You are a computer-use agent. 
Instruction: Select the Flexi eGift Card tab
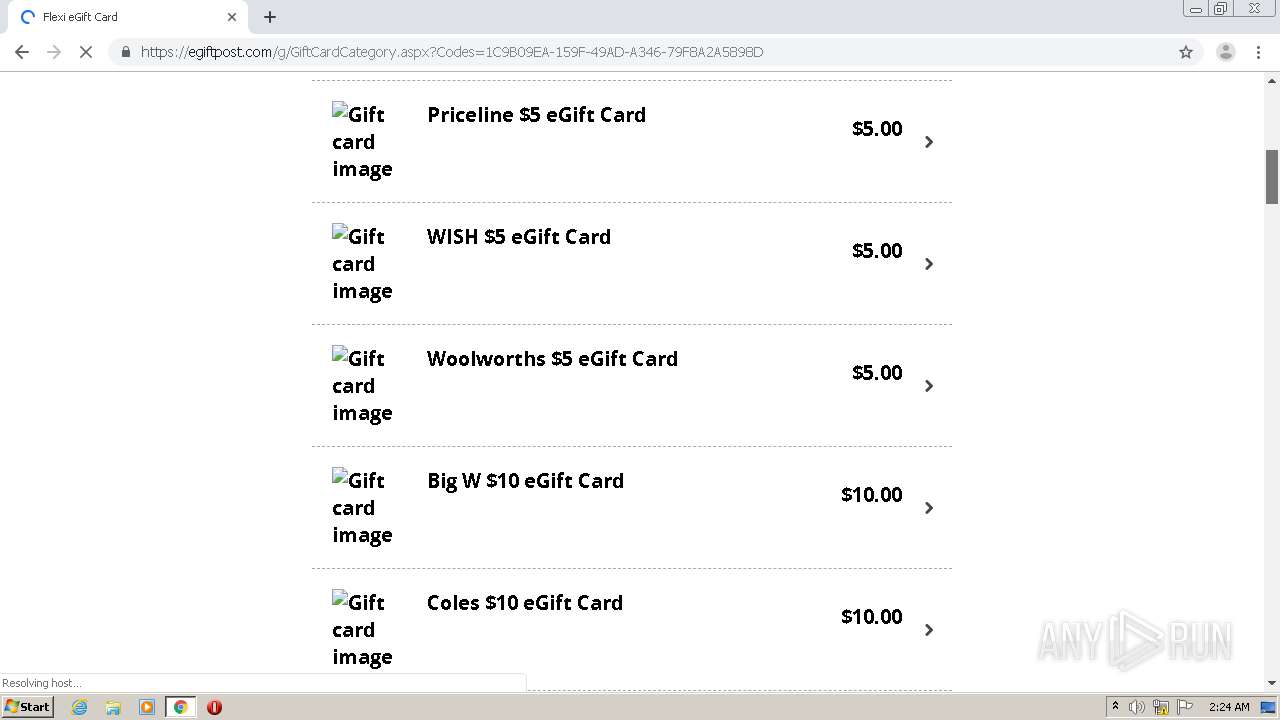coord(120,17)
